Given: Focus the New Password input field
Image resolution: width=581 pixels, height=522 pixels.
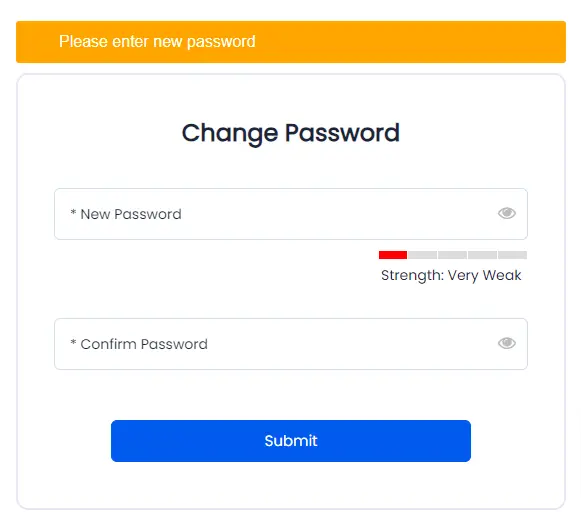Looking at the screenshot, I should (x=291, y=214).
